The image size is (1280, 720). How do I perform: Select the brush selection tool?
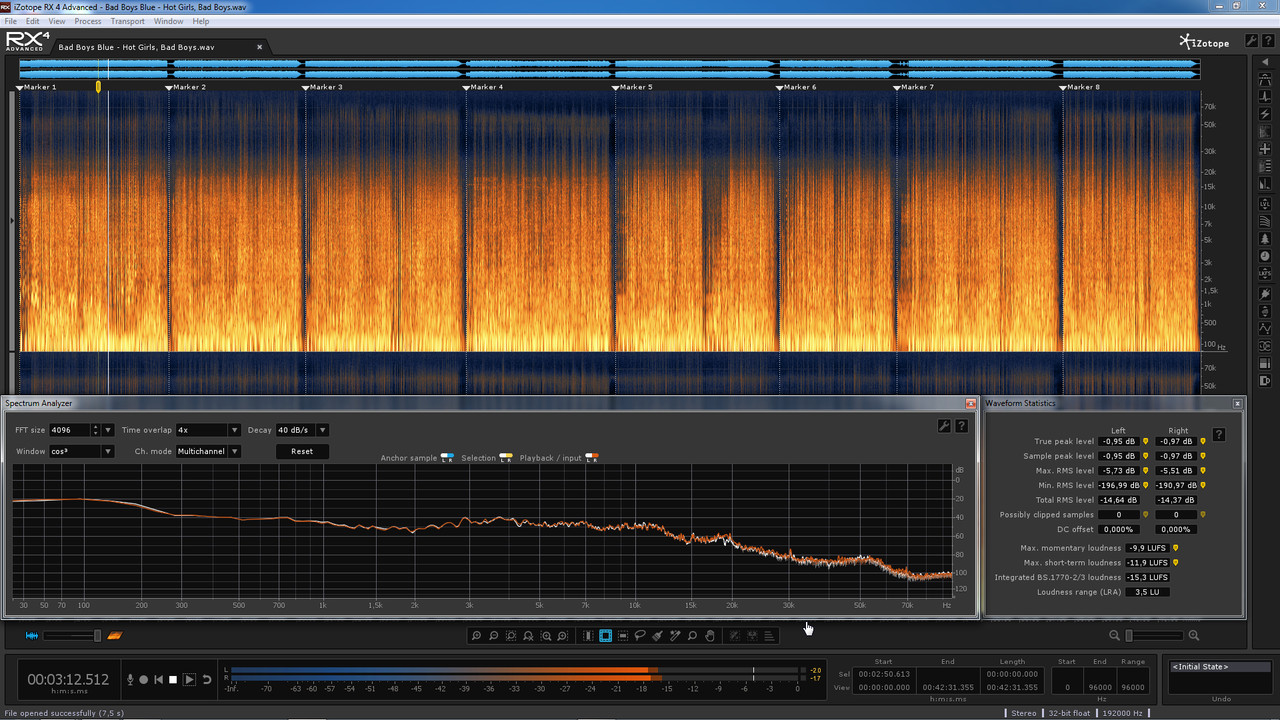tap(657, 636)
